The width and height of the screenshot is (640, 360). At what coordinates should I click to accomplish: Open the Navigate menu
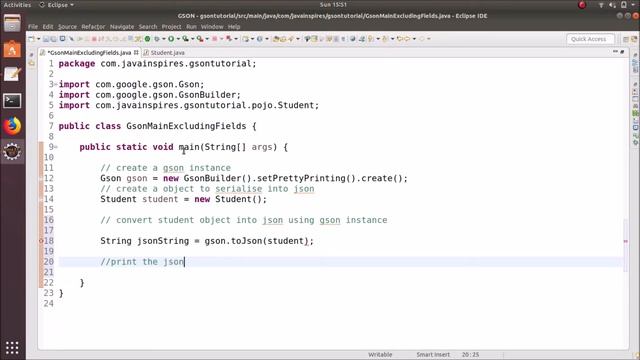click(122, 27)
